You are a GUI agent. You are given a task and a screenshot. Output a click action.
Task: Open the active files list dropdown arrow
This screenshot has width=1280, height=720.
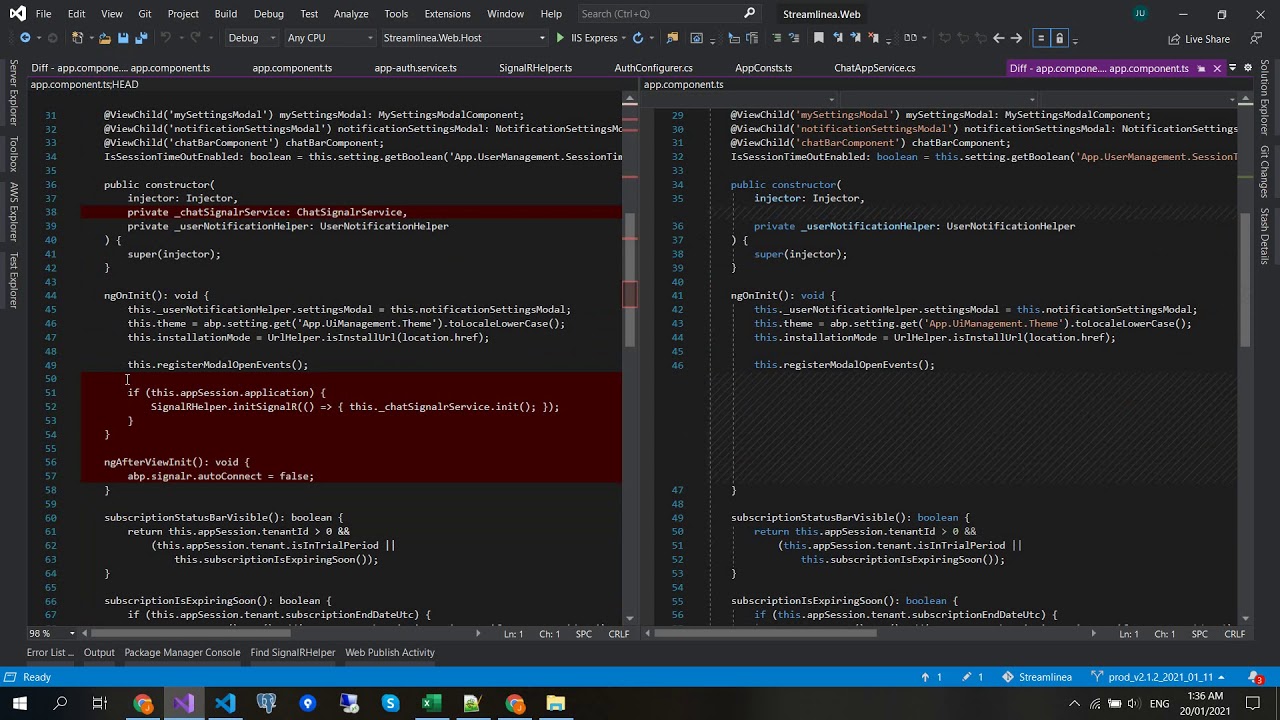click(1233, 68)
